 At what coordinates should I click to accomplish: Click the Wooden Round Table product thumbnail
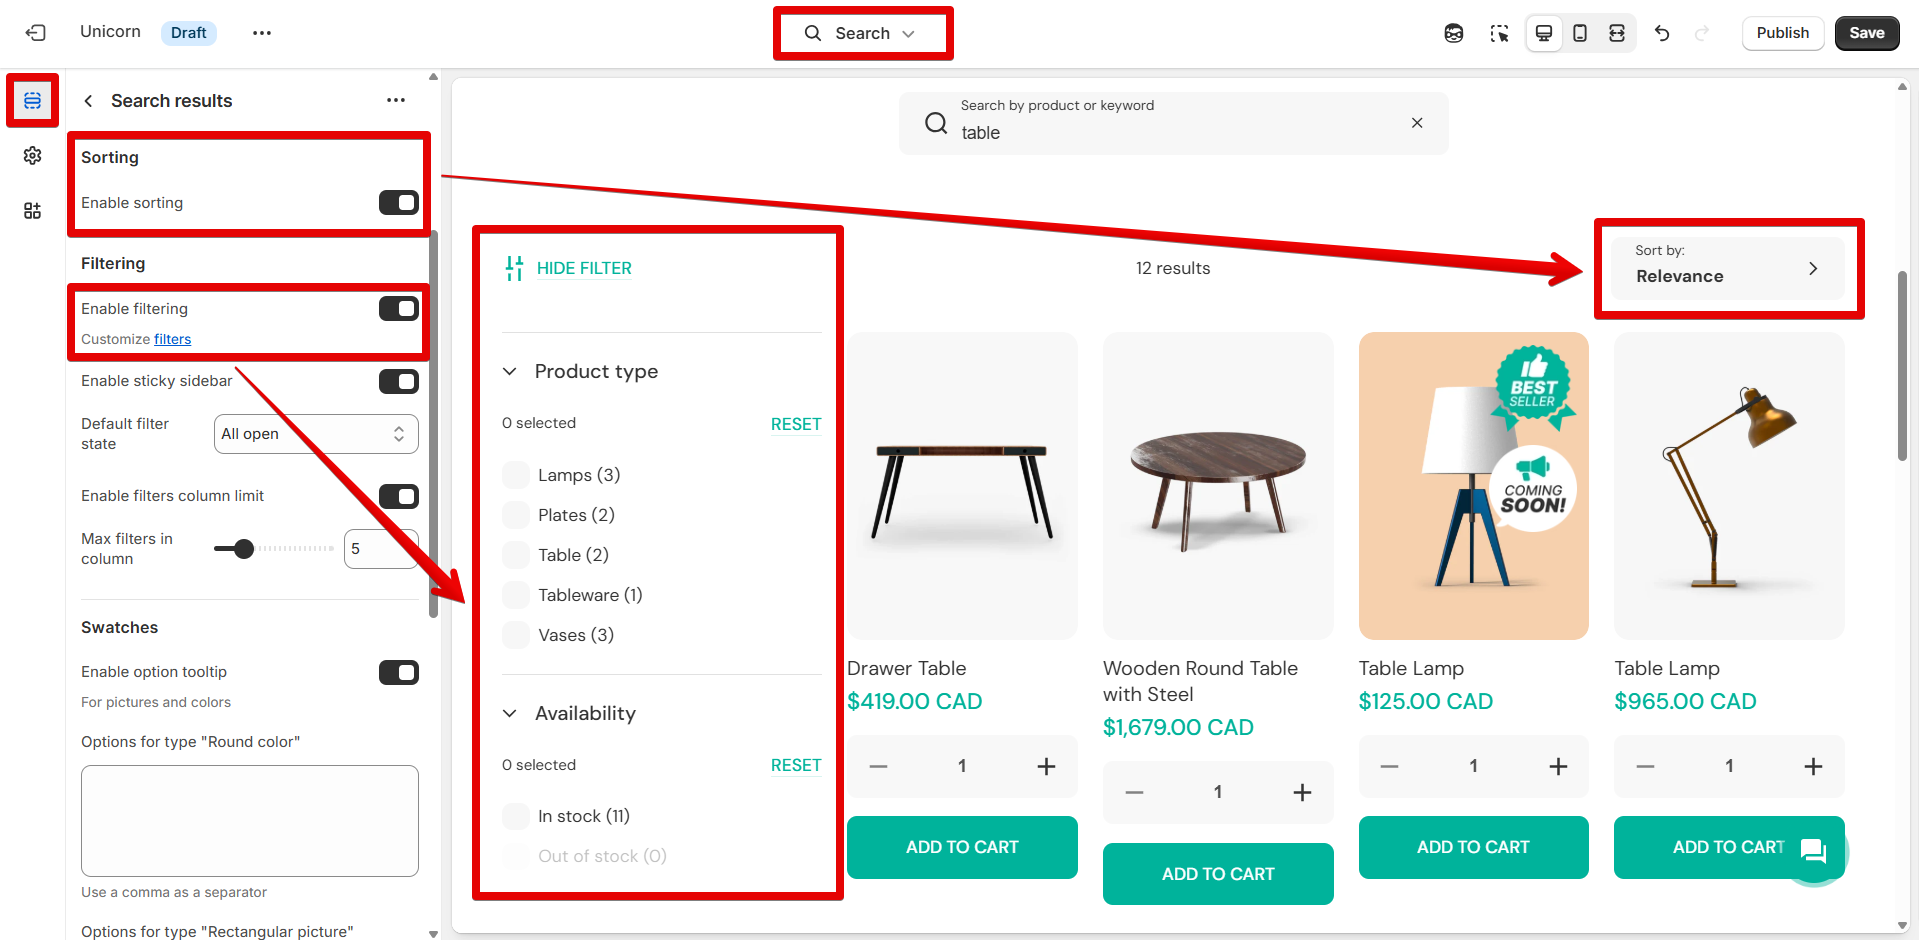coord(1218,486)
